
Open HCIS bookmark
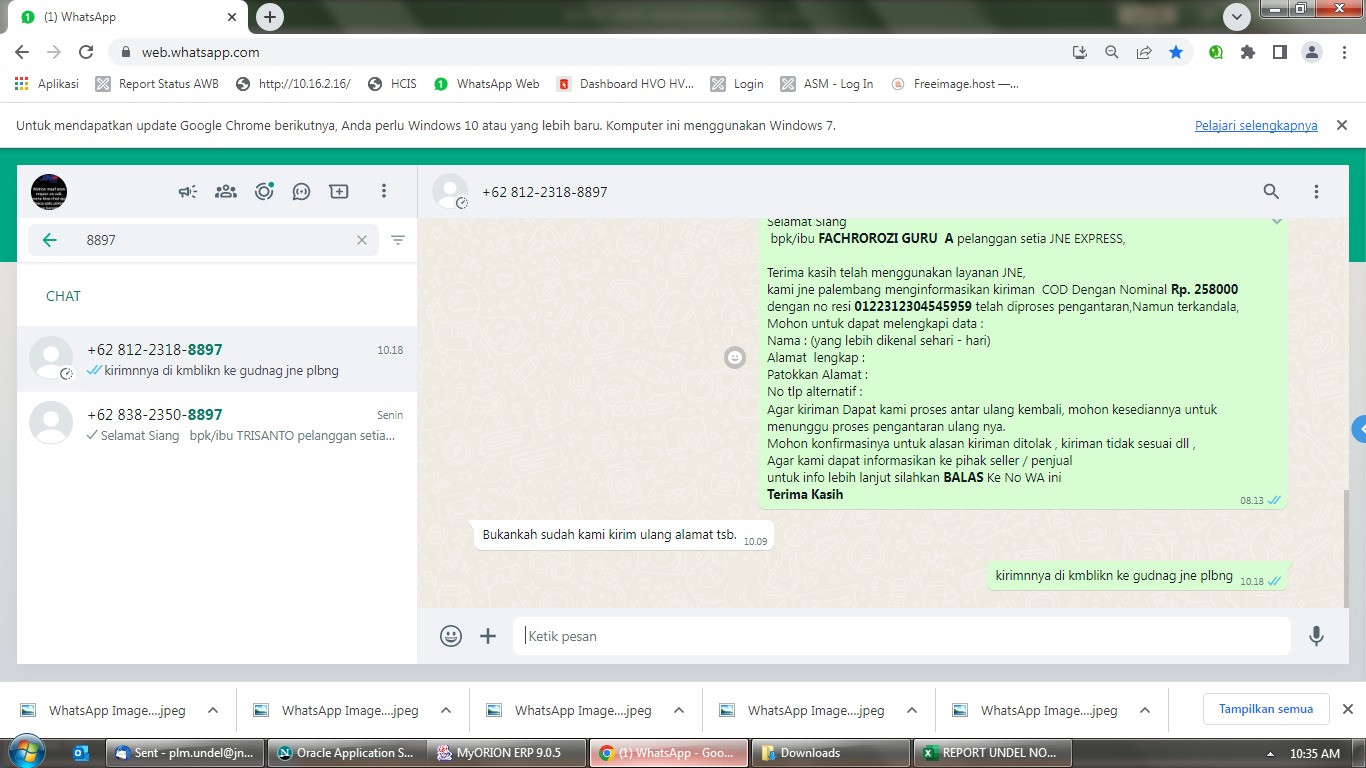392,84
